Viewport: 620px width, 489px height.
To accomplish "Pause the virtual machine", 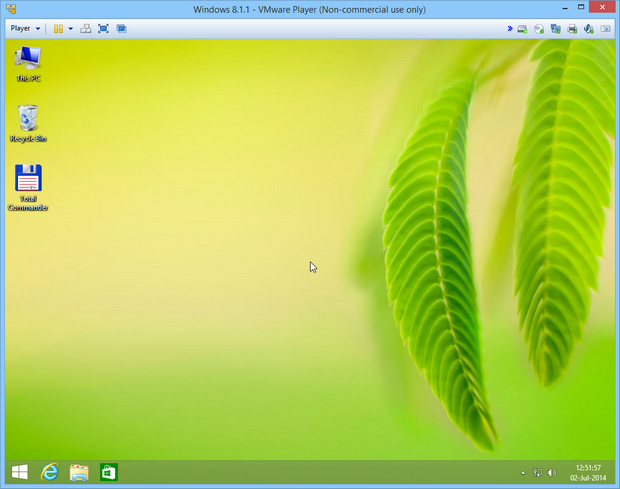I will [58, 29].
